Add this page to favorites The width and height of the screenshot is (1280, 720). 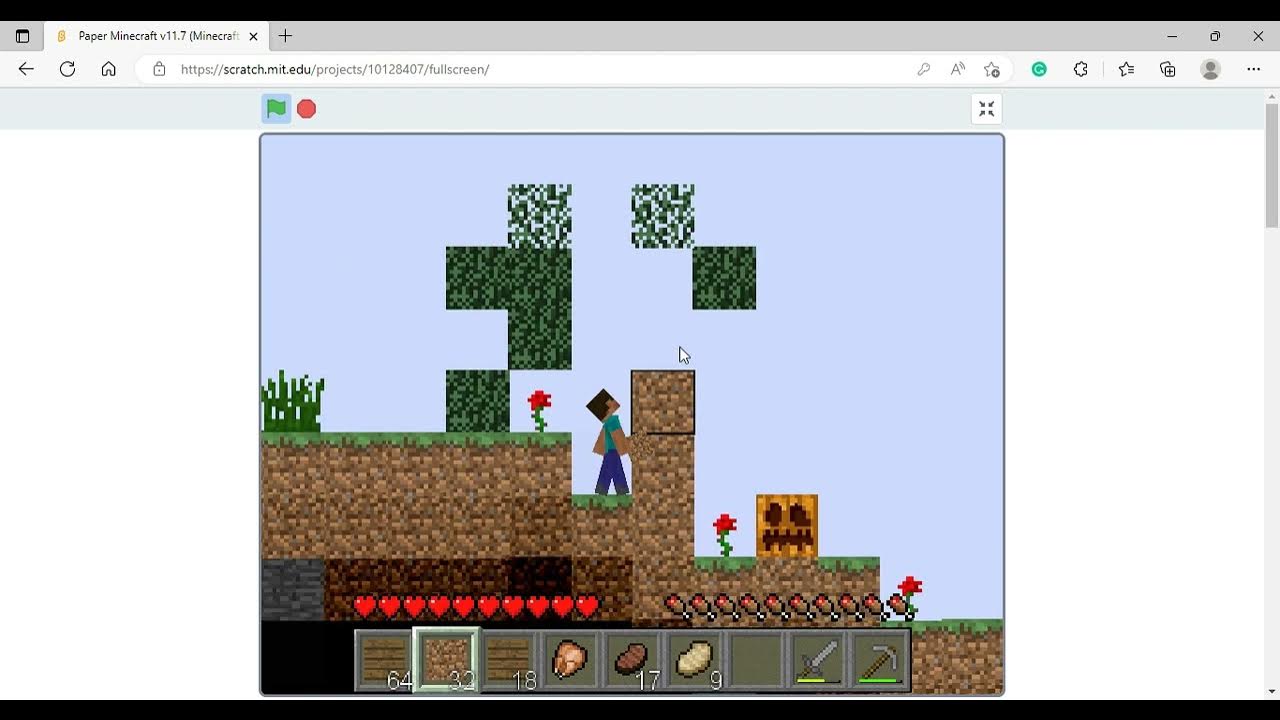click(992, 69)
